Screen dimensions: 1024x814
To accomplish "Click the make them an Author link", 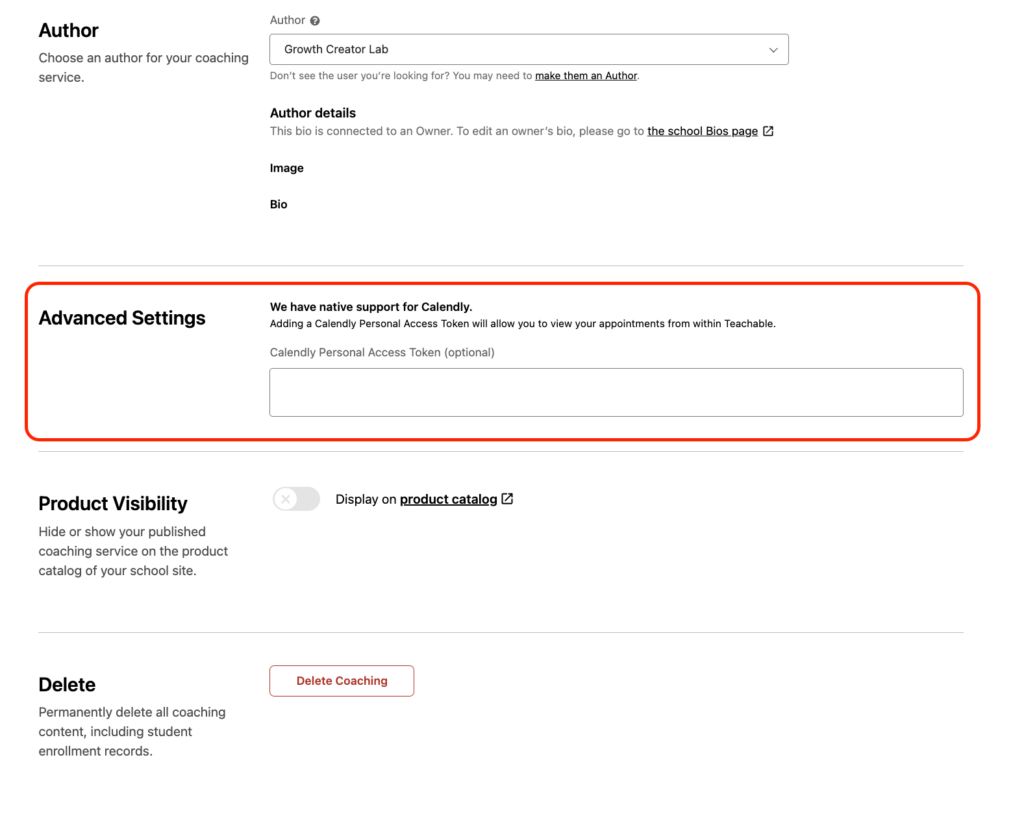I will point(585,75).
